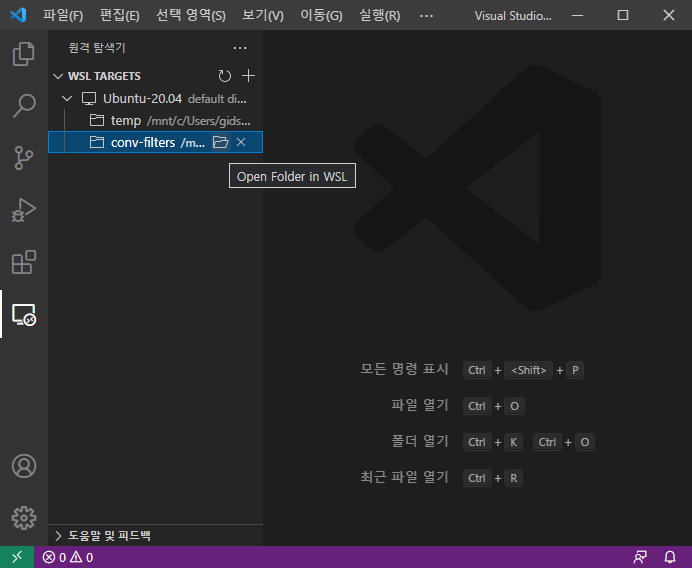Viewport: 692px width, 568px height.
Task: Select the Ubuntu-20.04 distro label
Action: (x=142, y=98)
